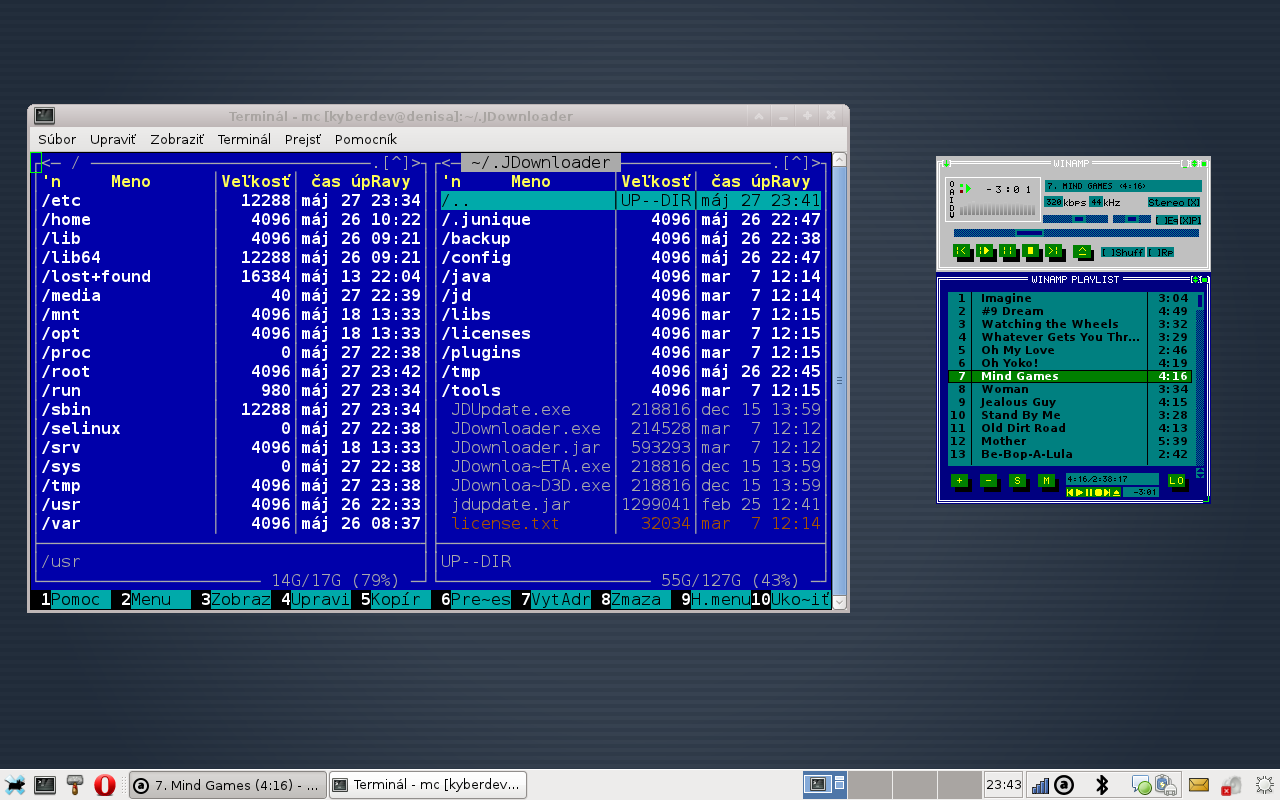Click Winamp's play button
This screenshot has height=800, width=1280.
[x=984, y=250]
